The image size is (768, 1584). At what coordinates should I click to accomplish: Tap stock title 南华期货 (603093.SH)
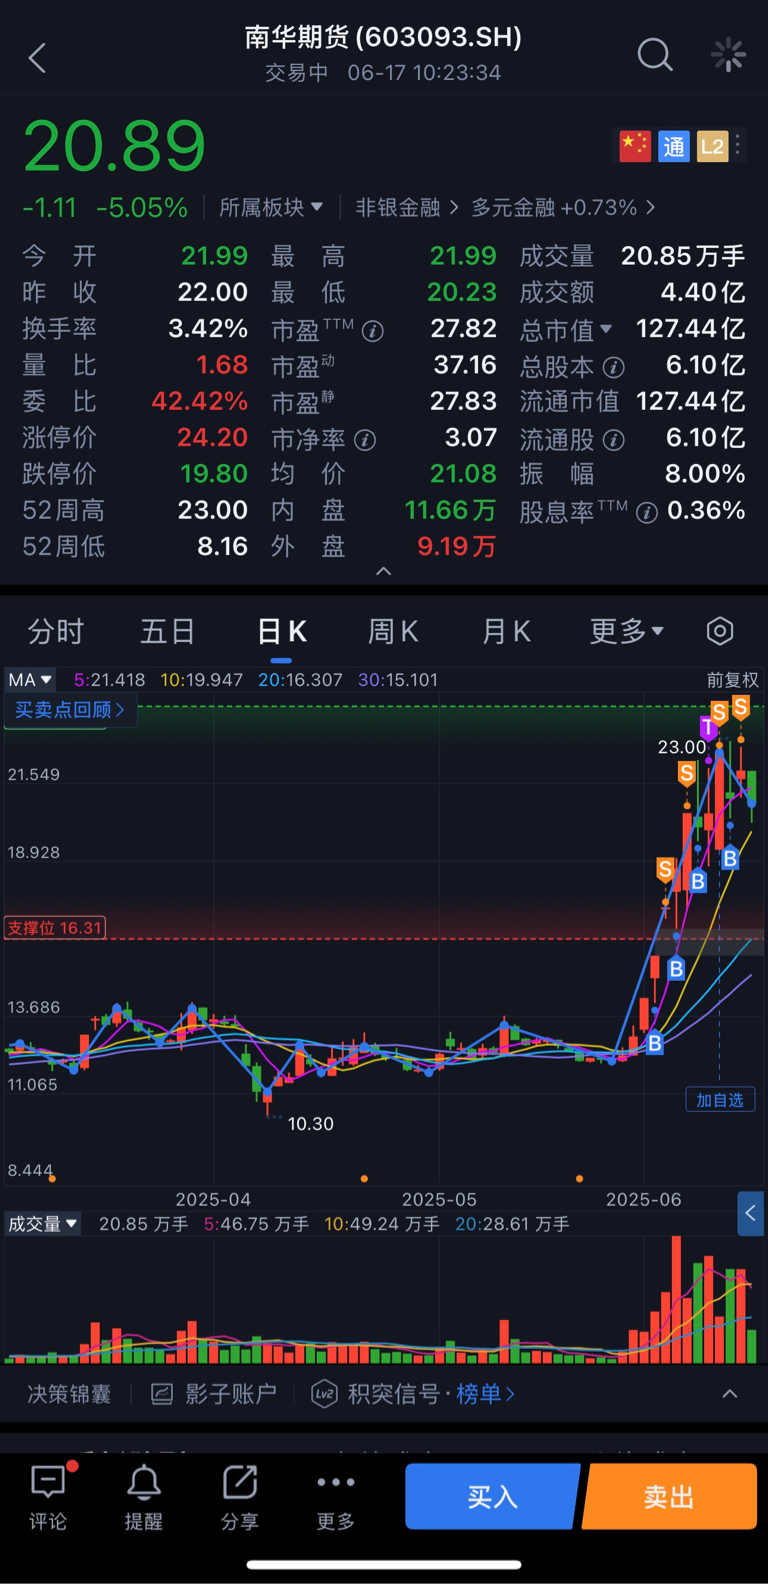[384, 37]
